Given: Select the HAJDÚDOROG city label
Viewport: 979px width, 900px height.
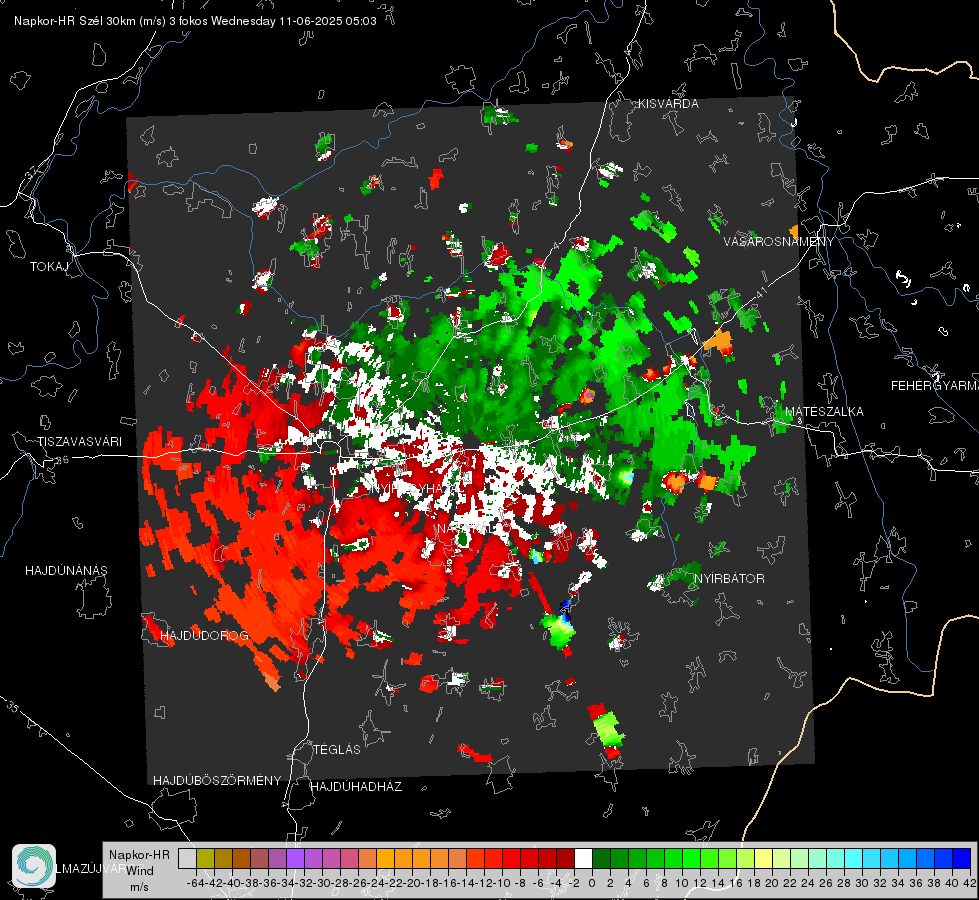Looking at the screenshot, I should (204, 636).
